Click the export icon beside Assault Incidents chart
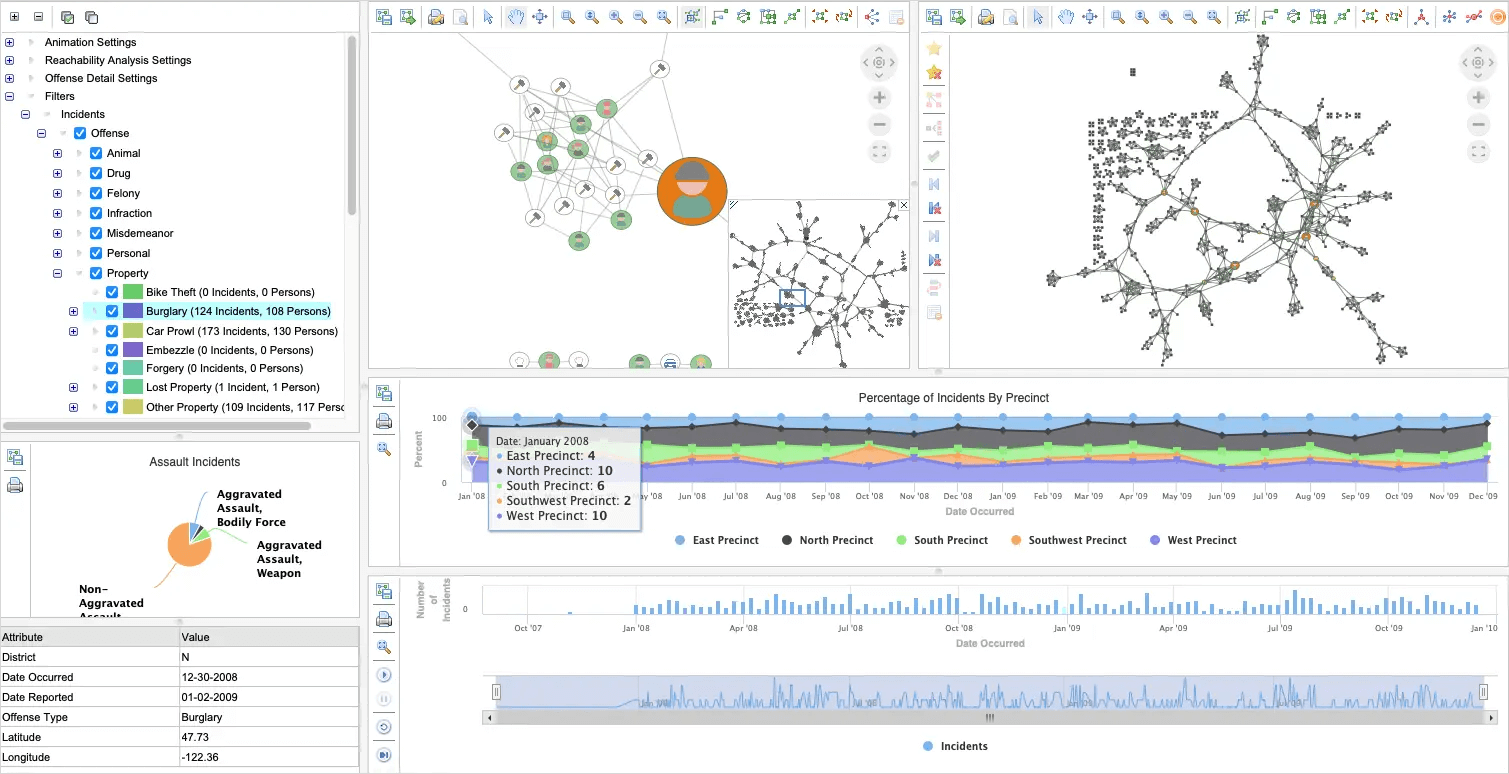1509x774 pixels. coord(15,457)
